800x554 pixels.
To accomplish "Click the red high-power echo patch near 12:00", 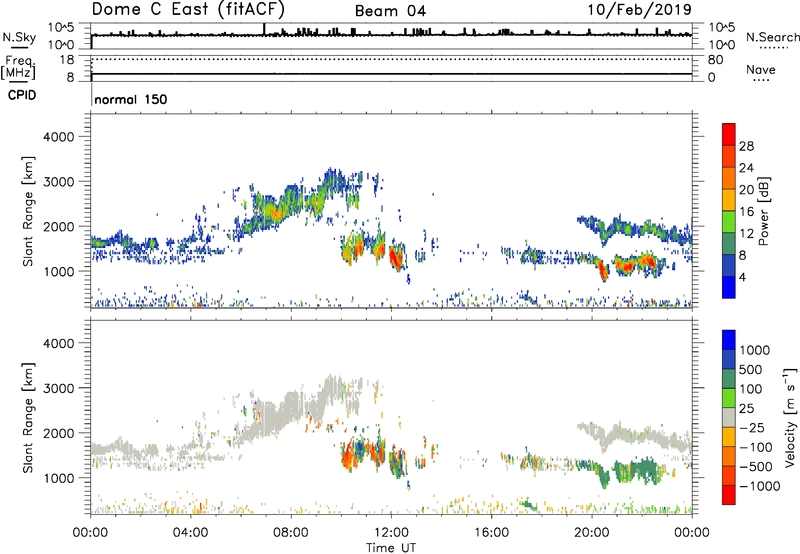I will tap(396, 256).
